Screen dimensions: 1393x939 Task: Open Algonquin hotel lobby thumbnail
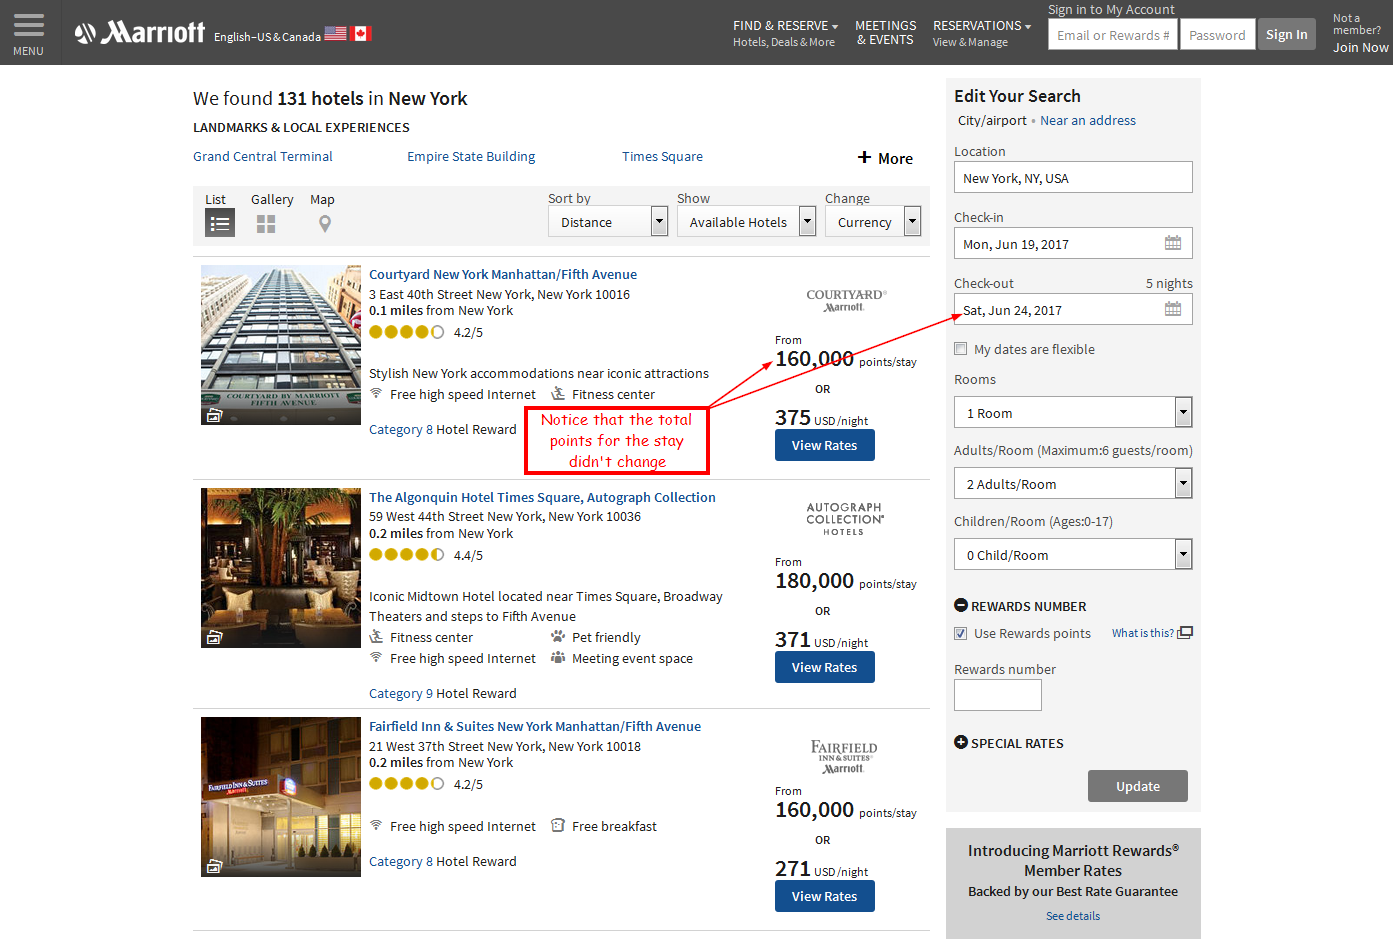pos(281,568)
